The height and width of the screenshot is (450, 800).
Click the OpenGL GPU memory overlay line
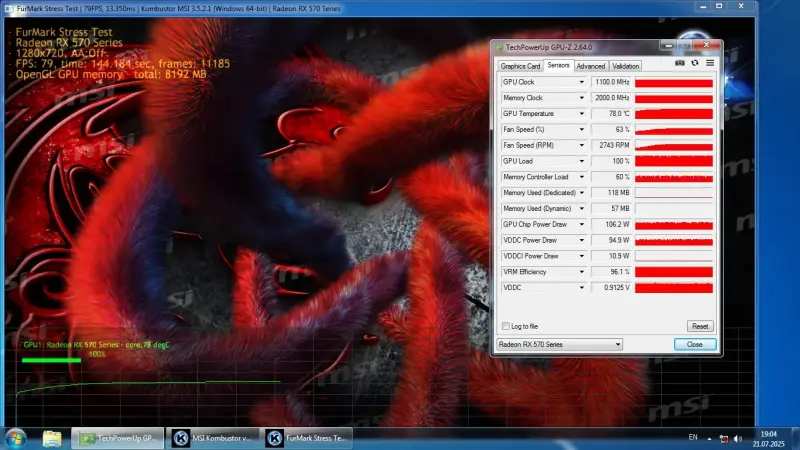click(111, 74)
